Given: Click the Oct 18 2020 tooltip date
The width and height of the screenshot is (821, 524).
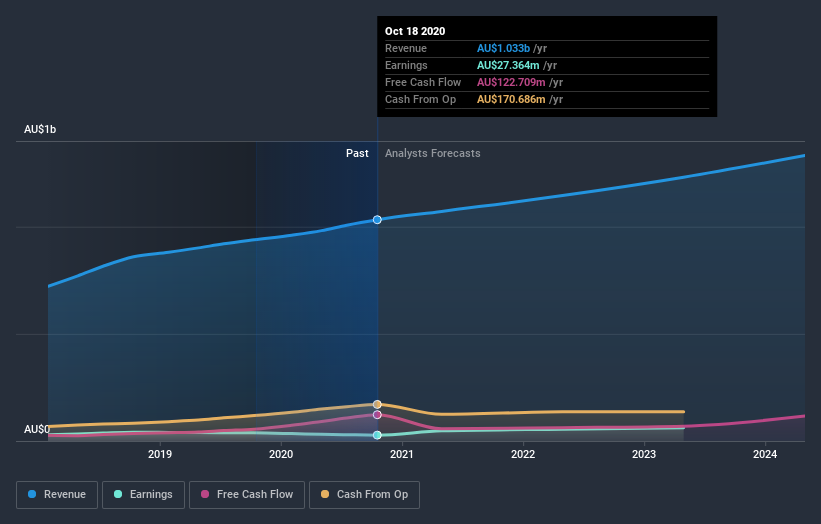Looking at the screenshot, I should tap(415, 31).
